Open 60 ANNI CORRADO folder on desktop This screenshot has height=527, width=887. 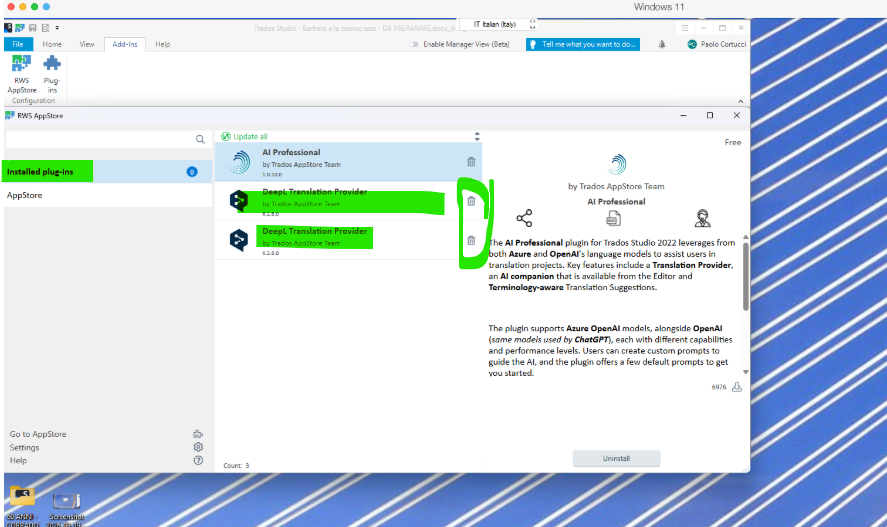(22, 506)
